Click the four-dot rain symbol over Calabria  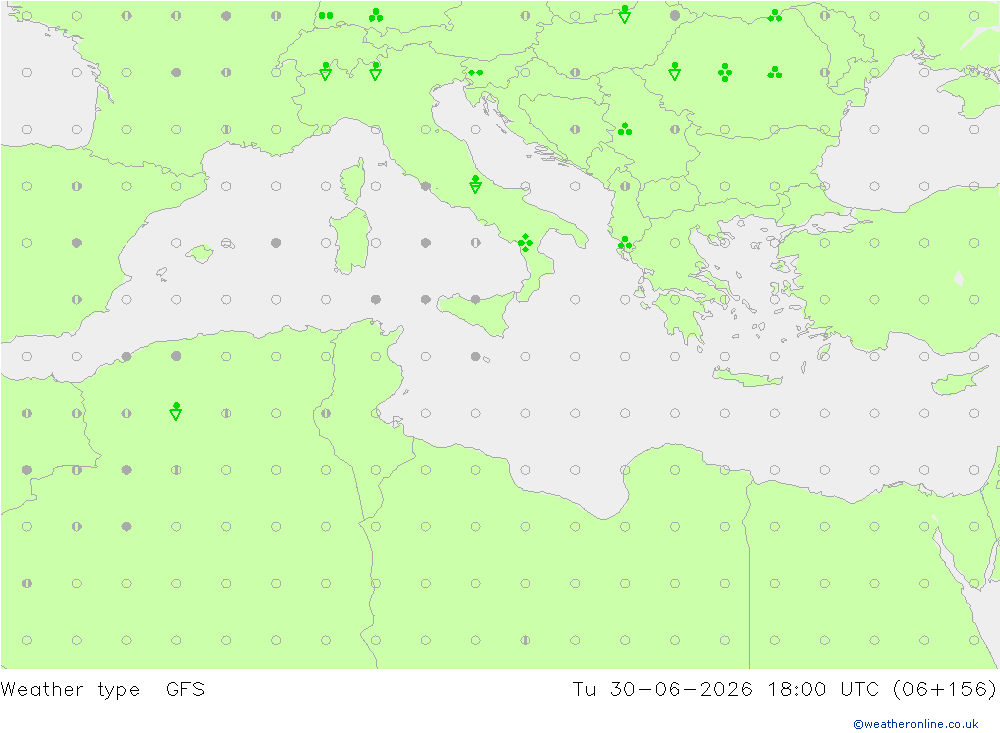525,242
